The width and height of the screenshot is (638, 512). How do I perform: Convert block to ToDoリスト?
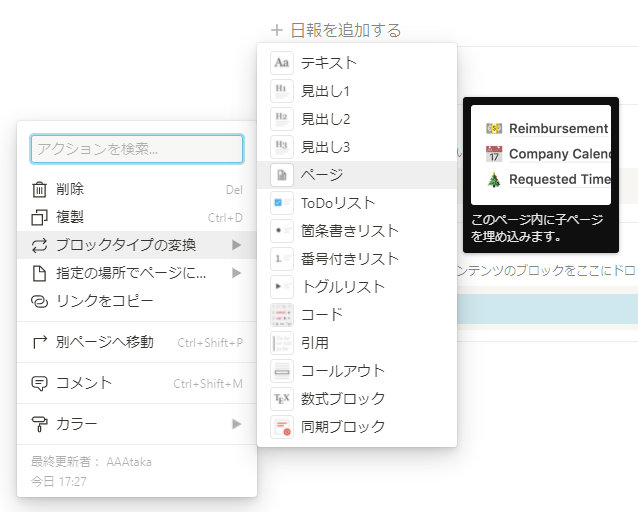pos(357,203)
